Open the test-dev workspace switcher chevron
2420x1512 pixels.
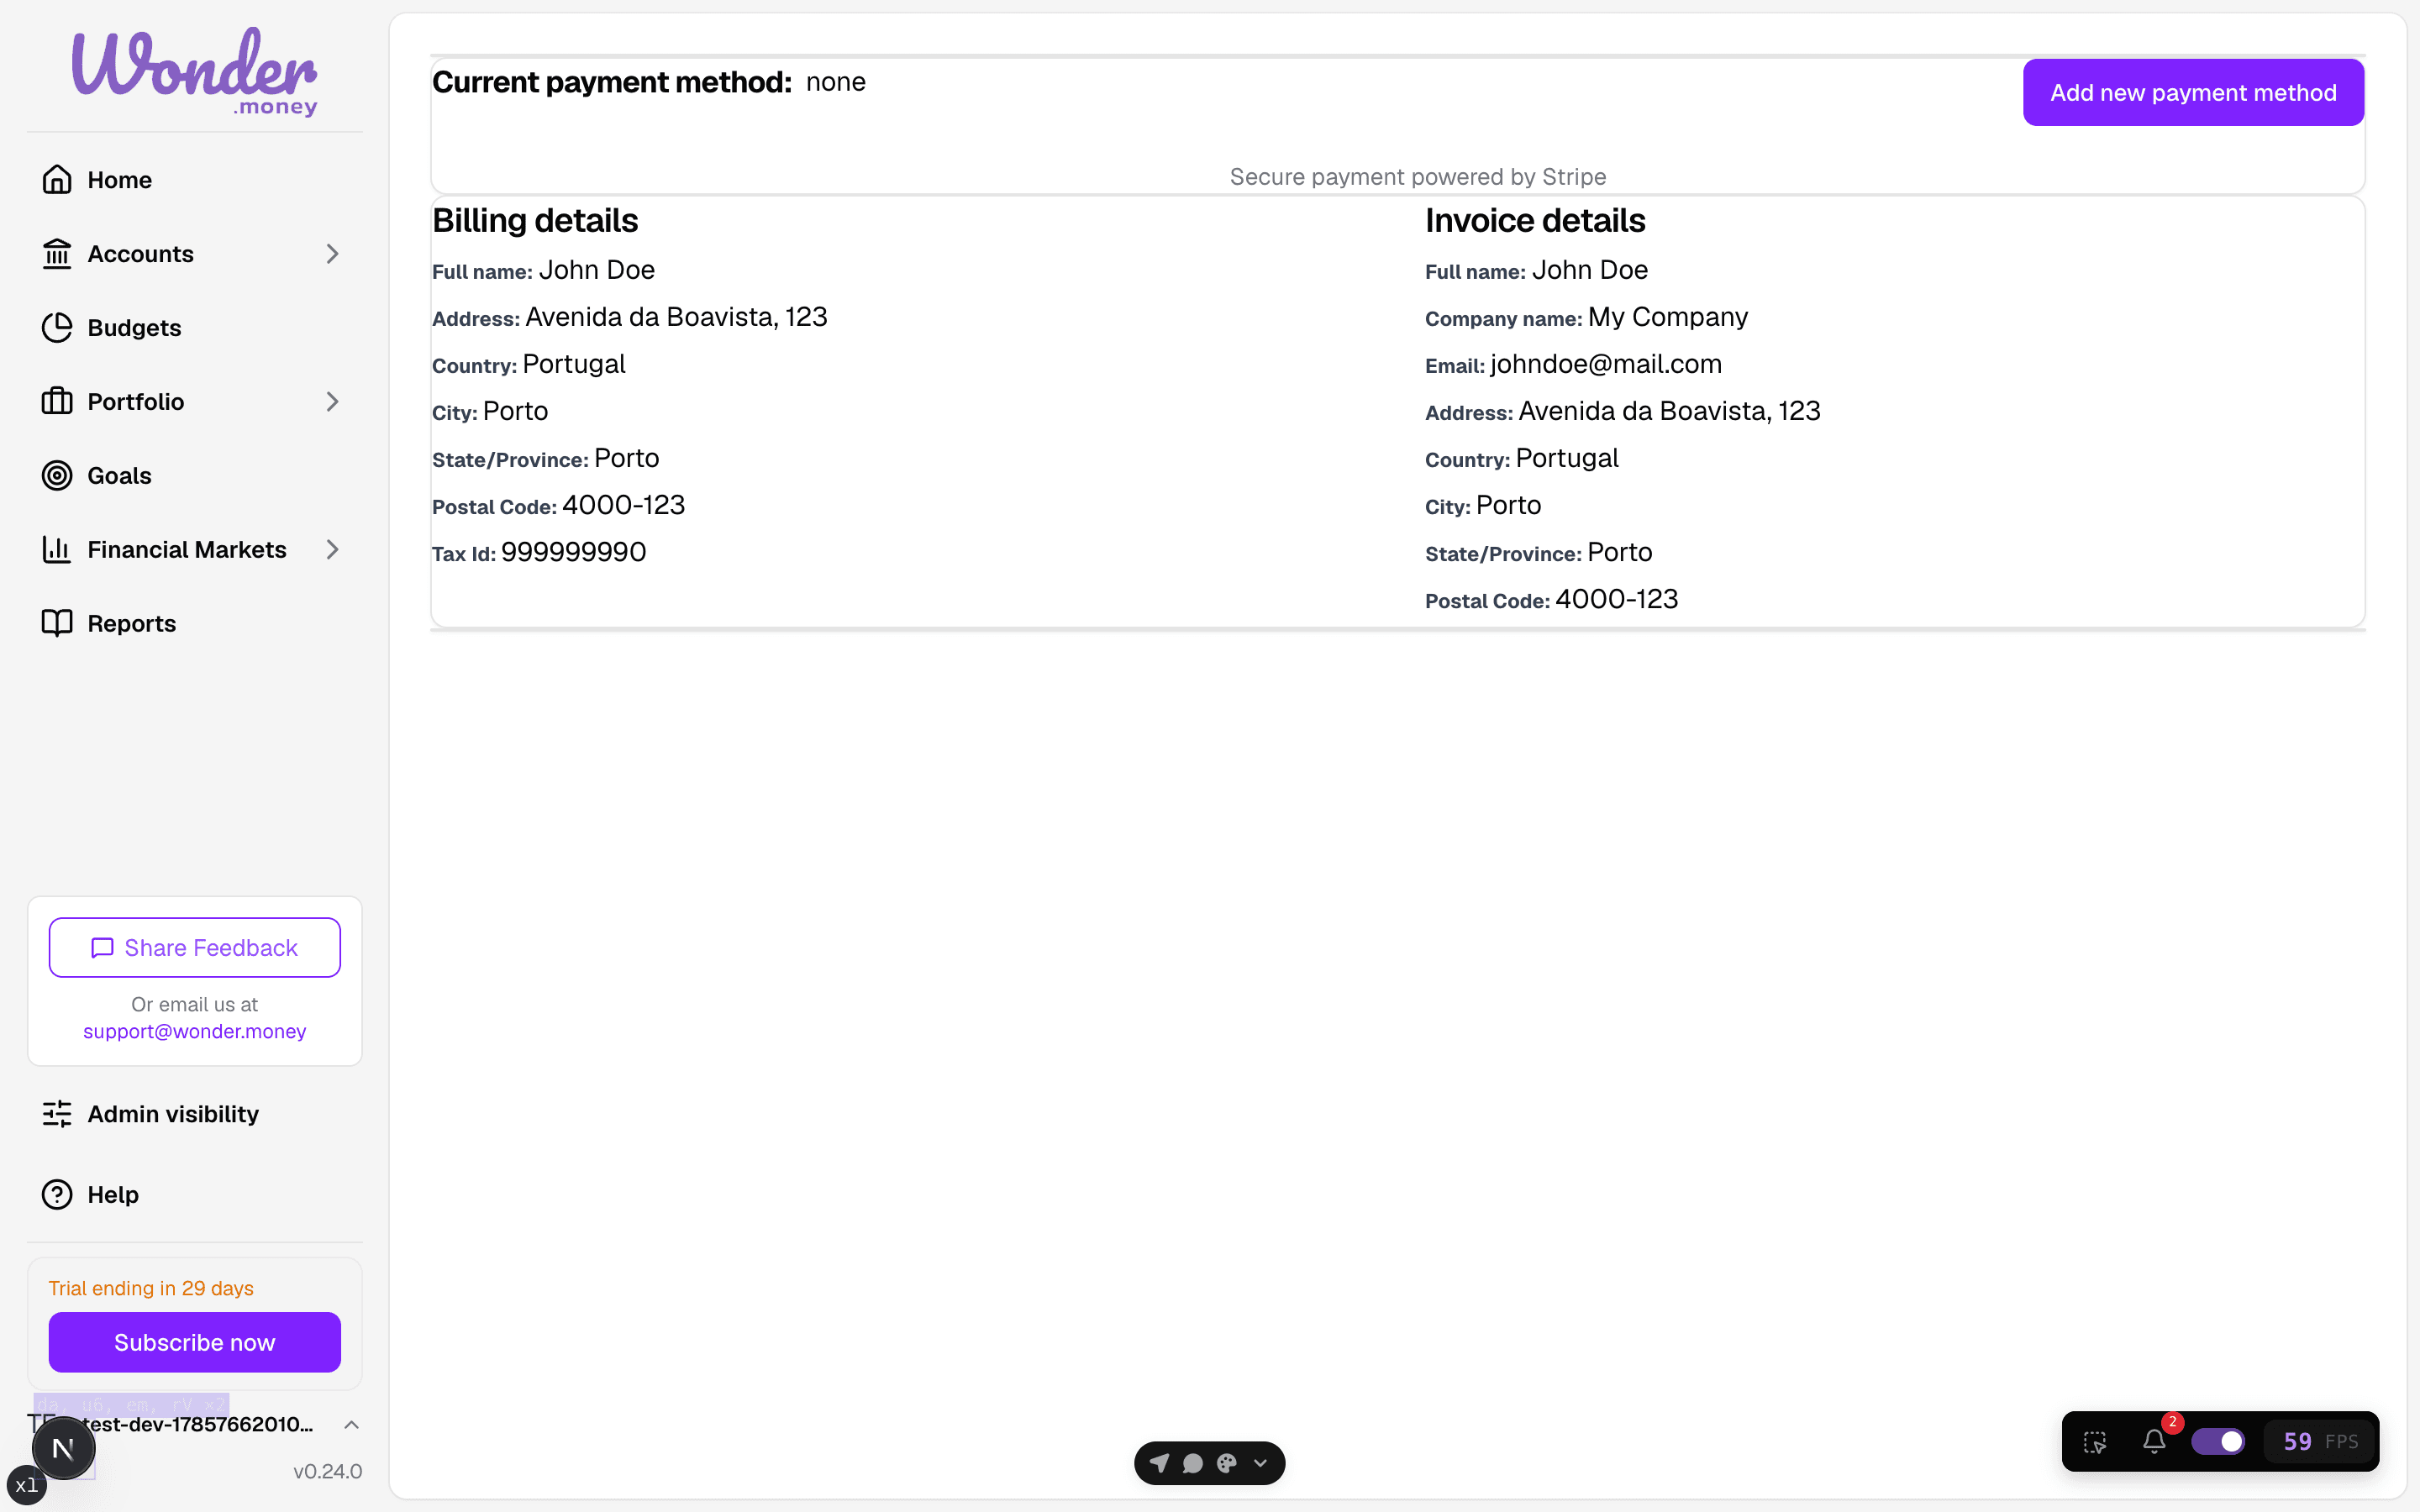coord(351,1424)
